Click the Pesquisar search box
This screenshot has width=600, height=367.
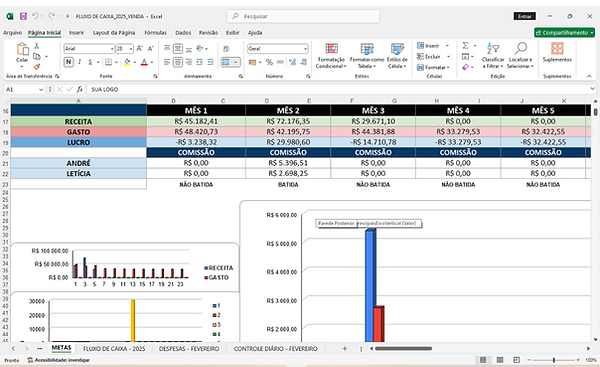303,16
